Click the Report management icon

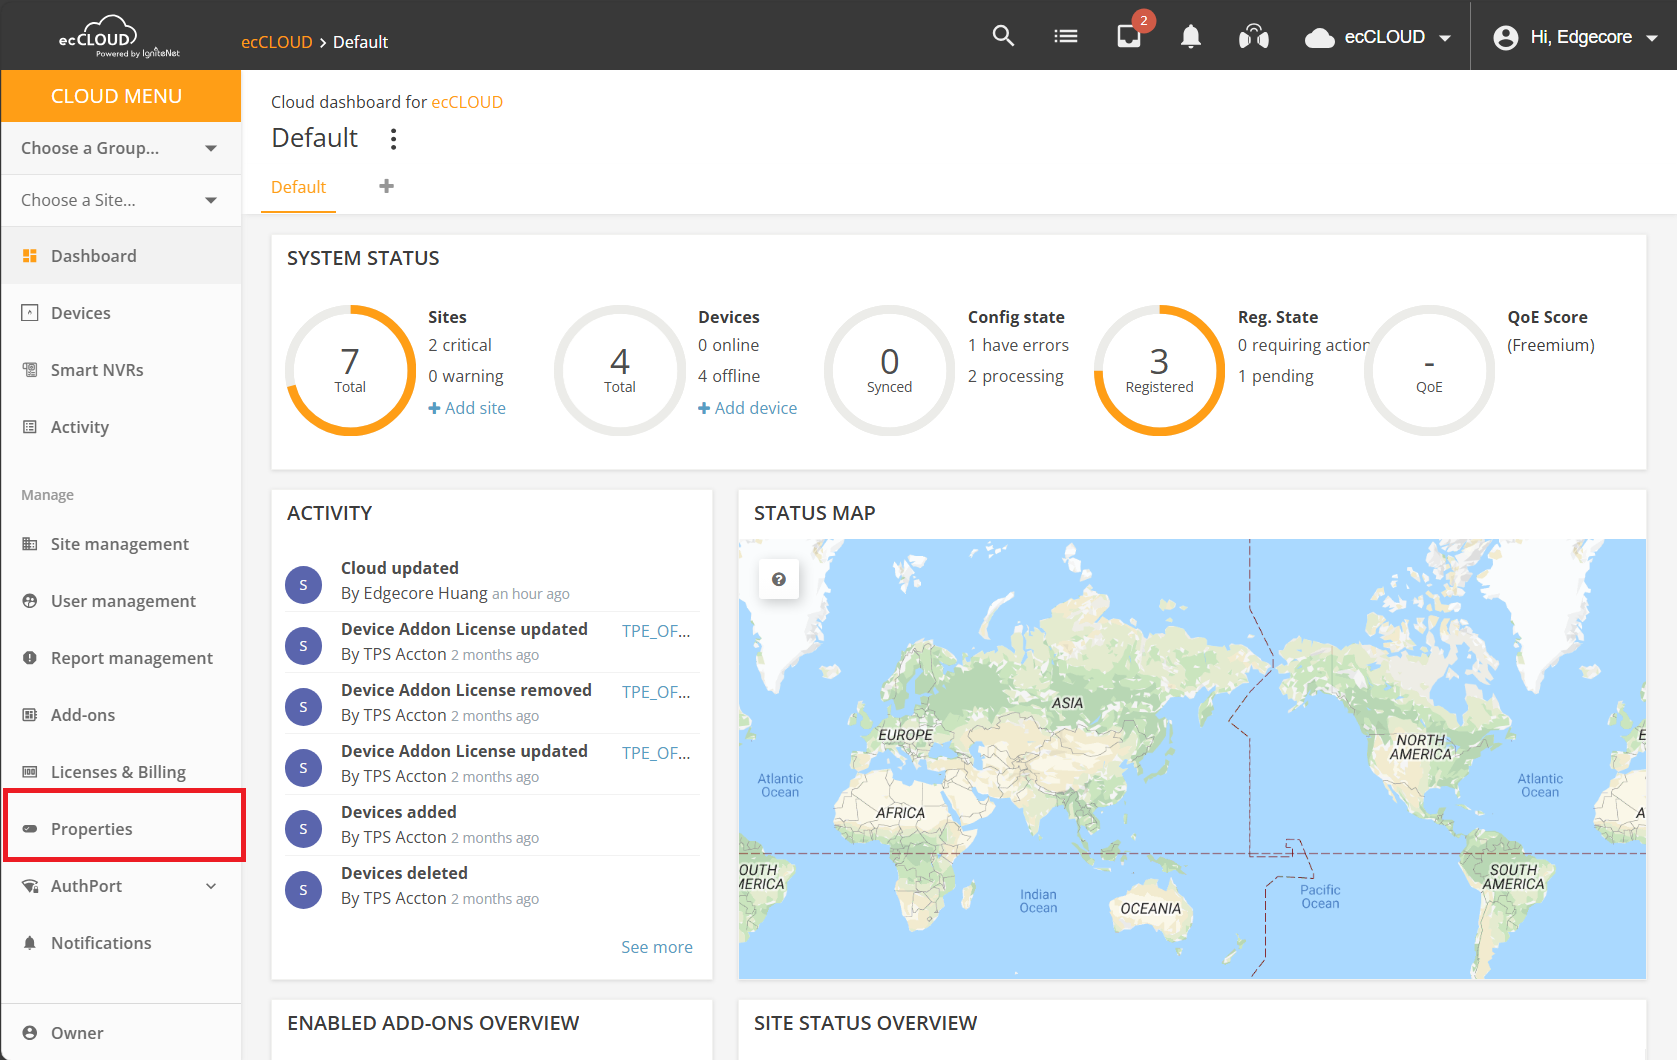pyautogui.click(x=30, y=658)
